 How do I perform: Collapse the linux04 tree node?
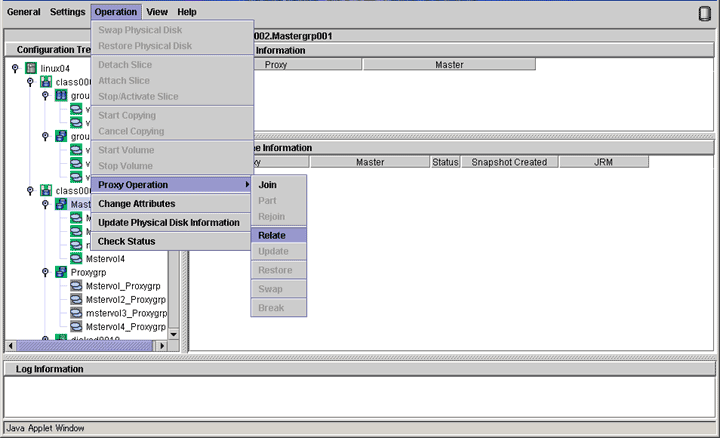15,68
